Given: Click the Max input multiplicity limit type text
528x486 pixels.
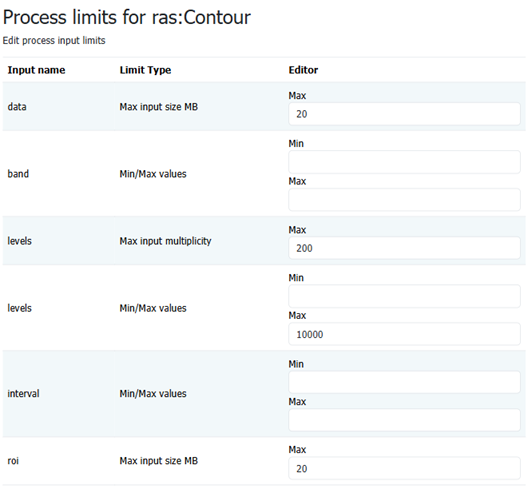Looking at the screenshot, I should point(165,241).
